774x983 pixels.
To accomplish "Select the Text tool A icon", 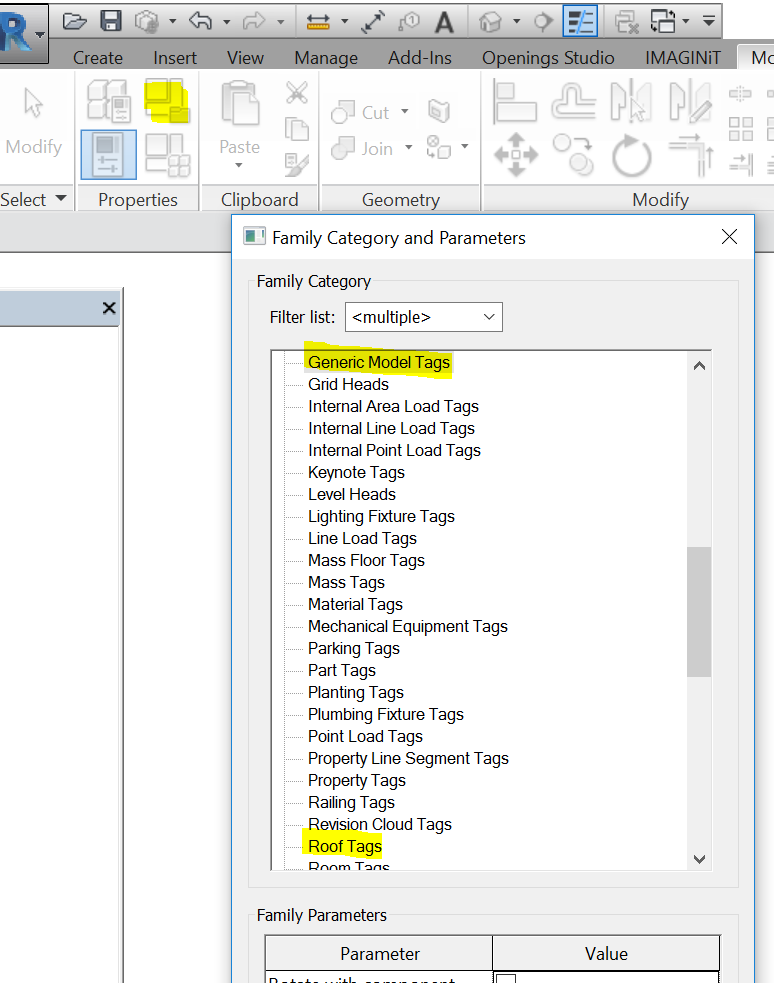I will coord(444,22).
